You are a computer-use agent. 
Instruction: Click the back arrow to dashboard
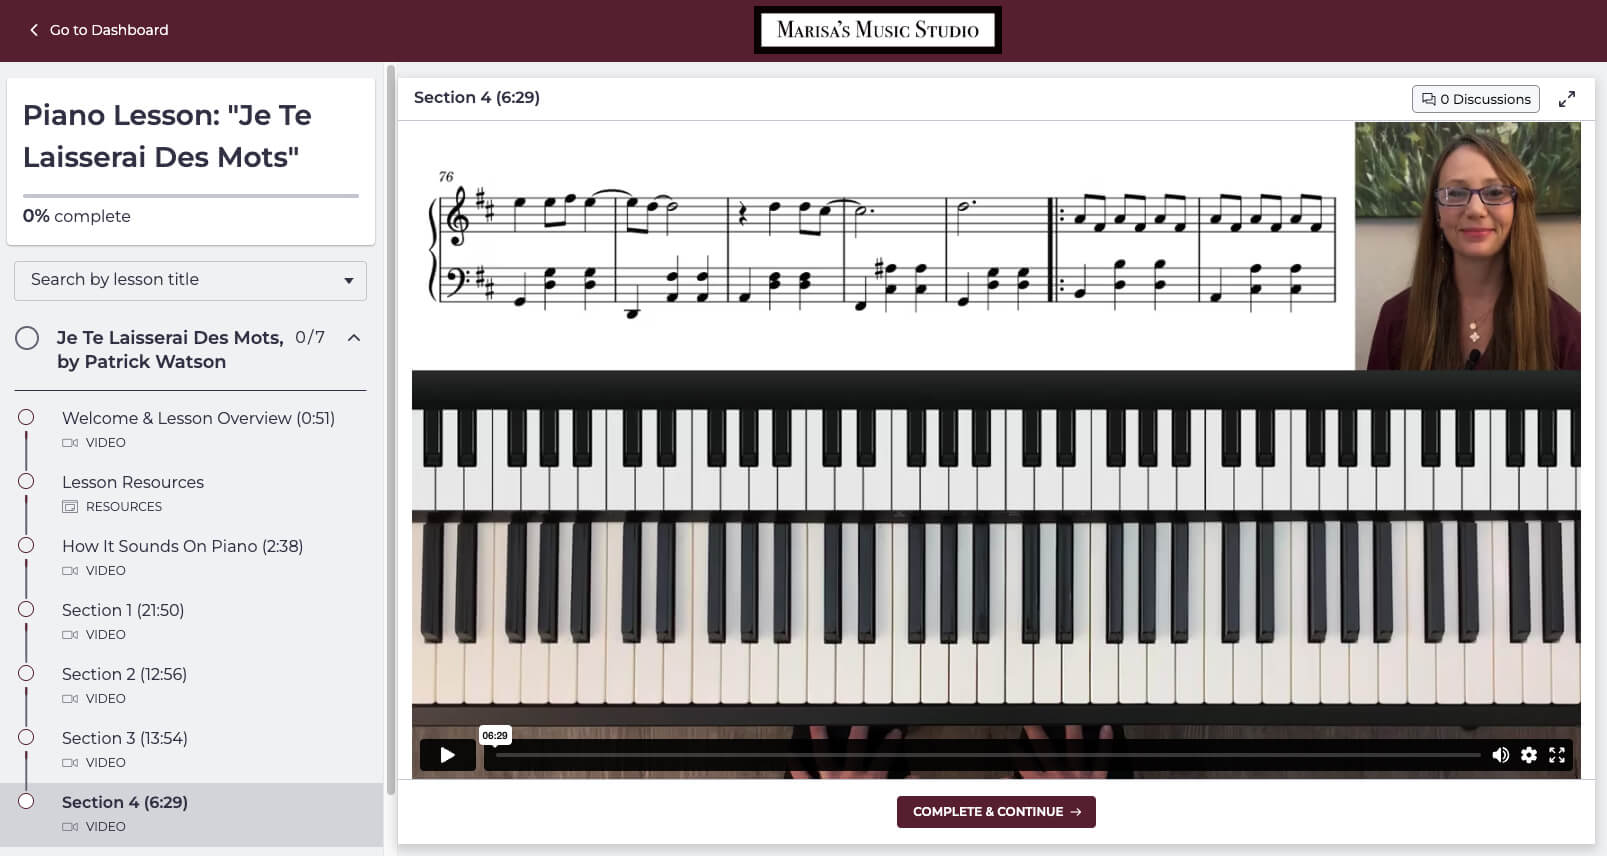coord(34,30)
